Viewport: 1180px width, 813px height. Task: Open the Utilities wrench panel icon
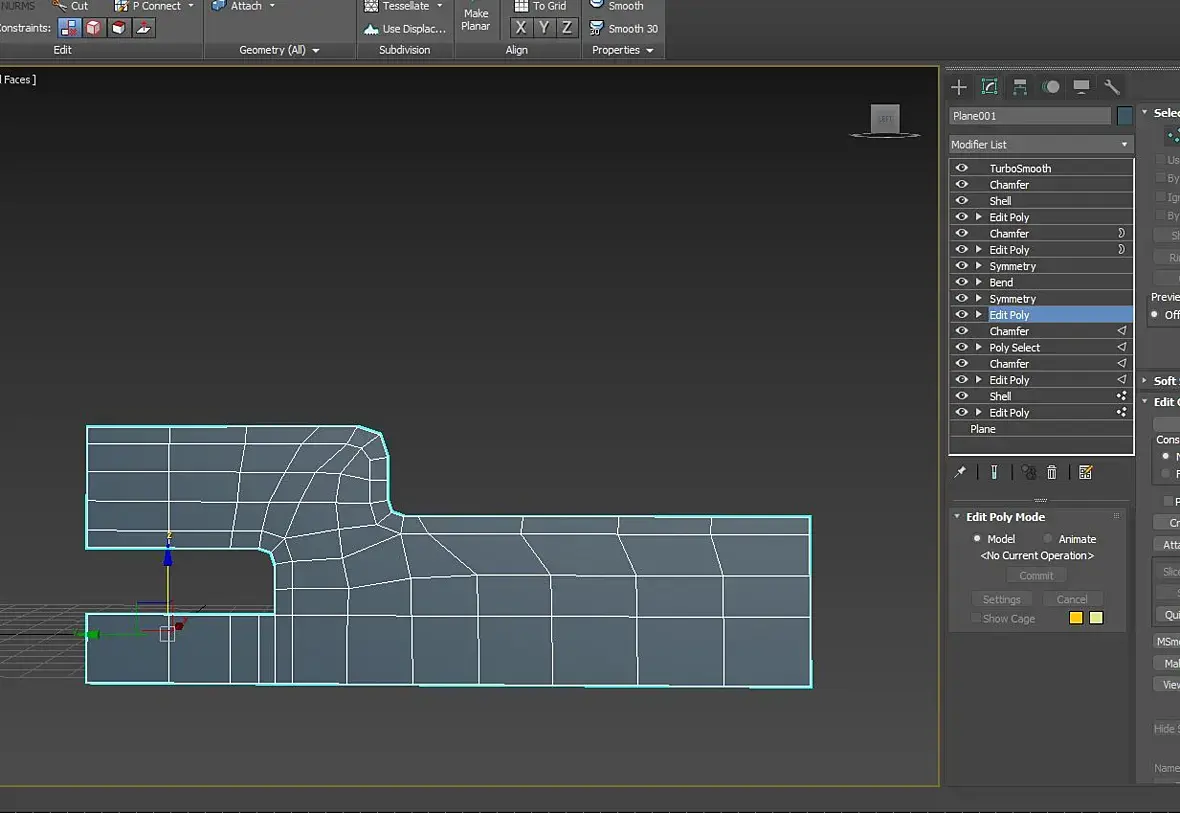click(x=1111, y=87)
